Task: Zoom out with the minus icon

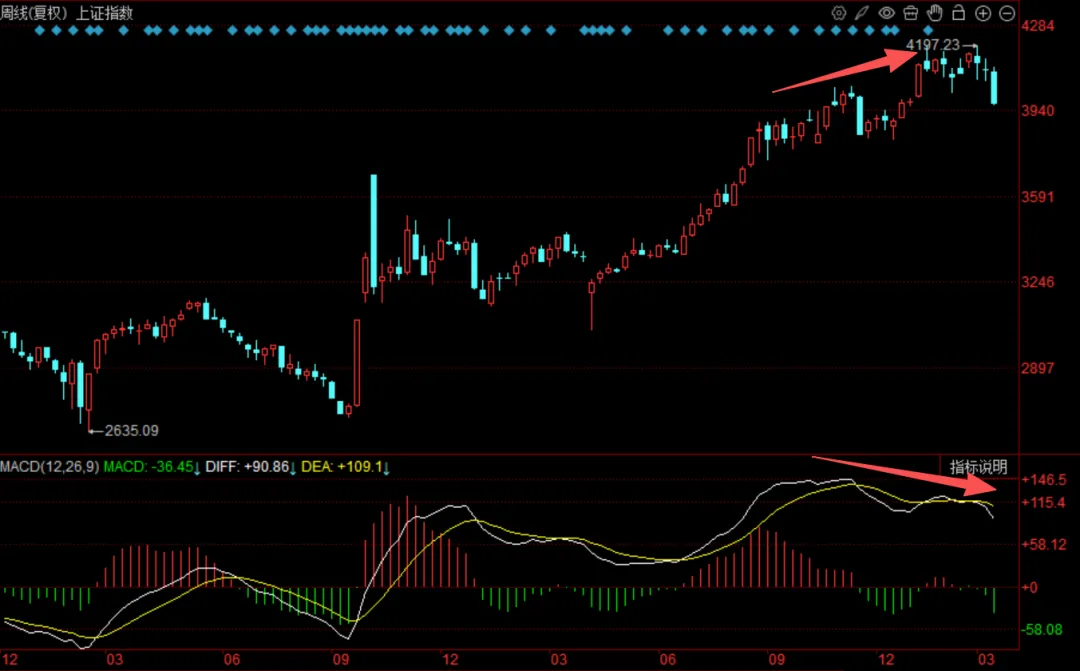Action: click(1007, 13)
